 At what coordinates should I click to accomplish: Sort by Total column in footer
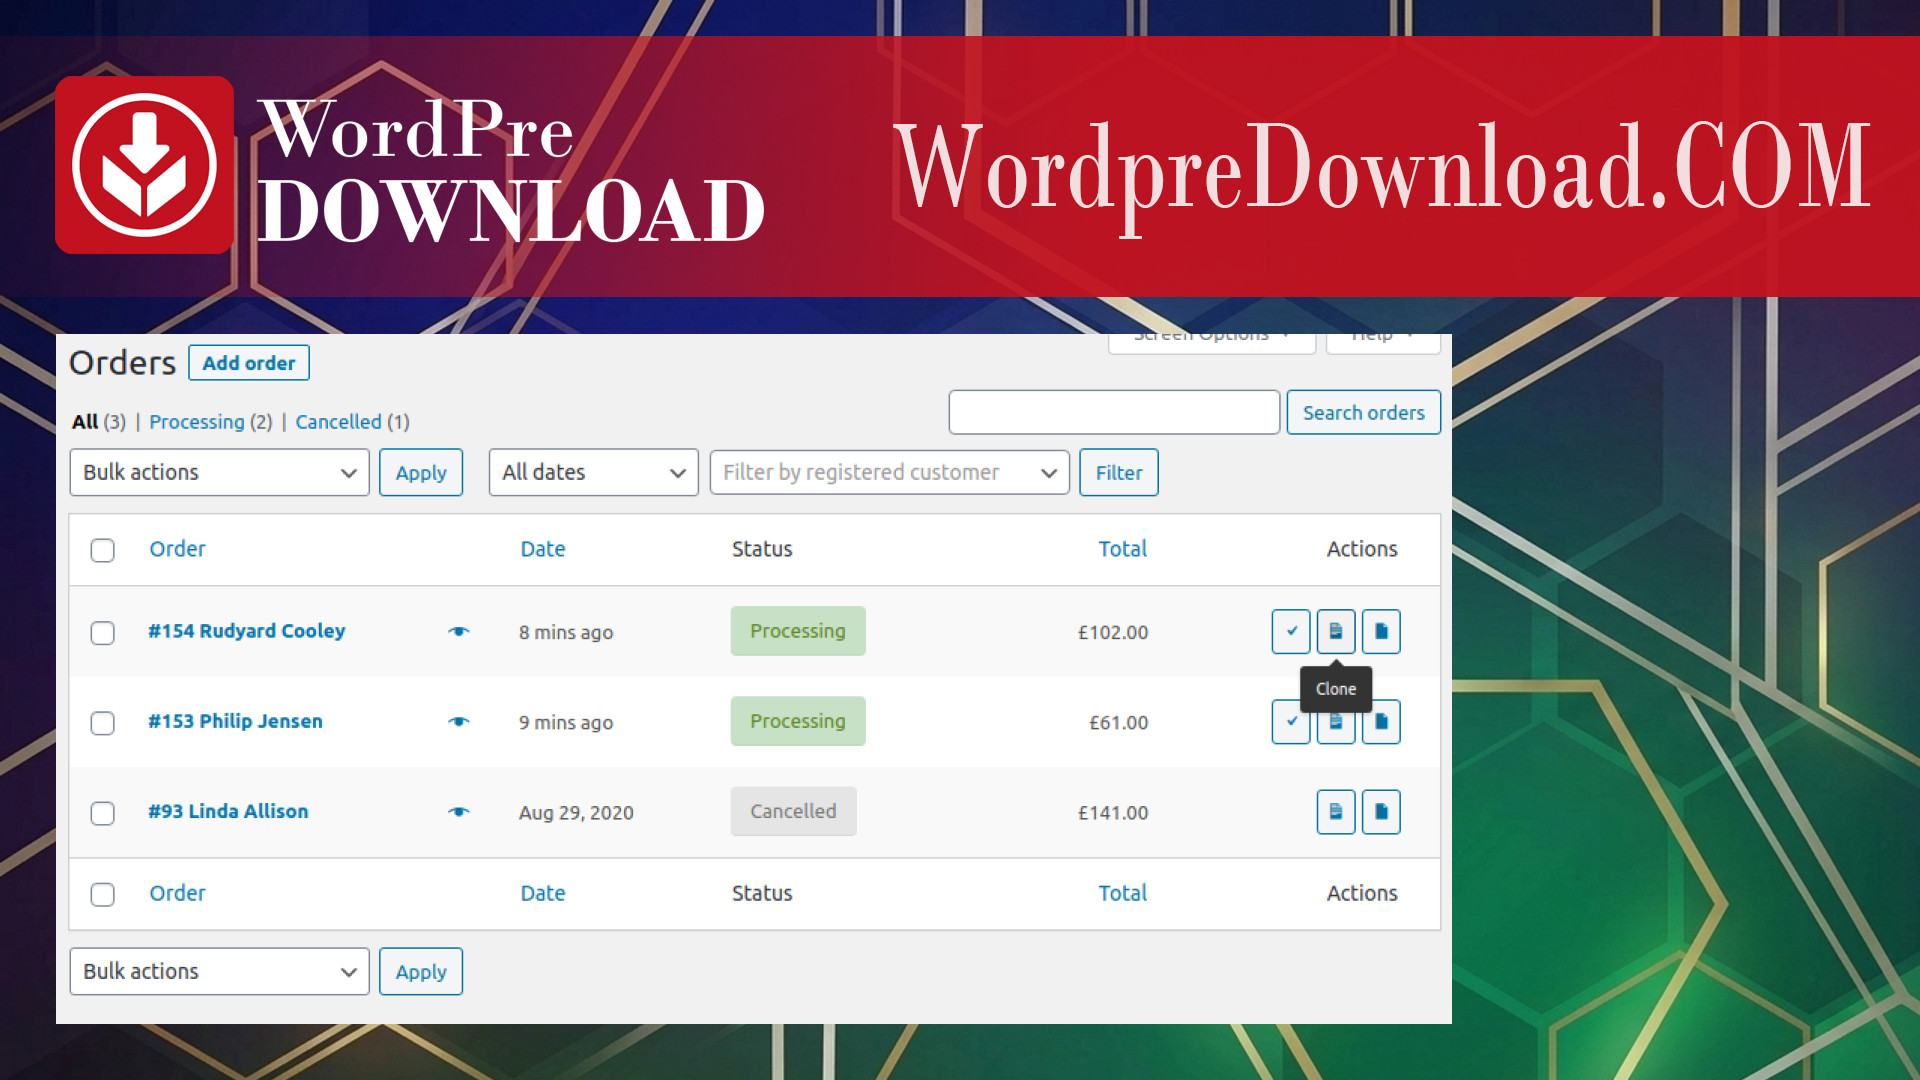[1122, 893]
